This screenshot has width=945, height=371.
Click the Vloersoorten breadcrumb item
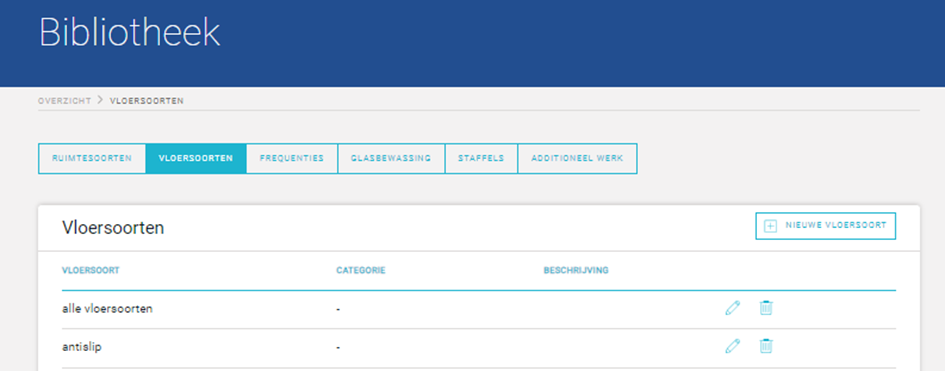coord(146,101)
